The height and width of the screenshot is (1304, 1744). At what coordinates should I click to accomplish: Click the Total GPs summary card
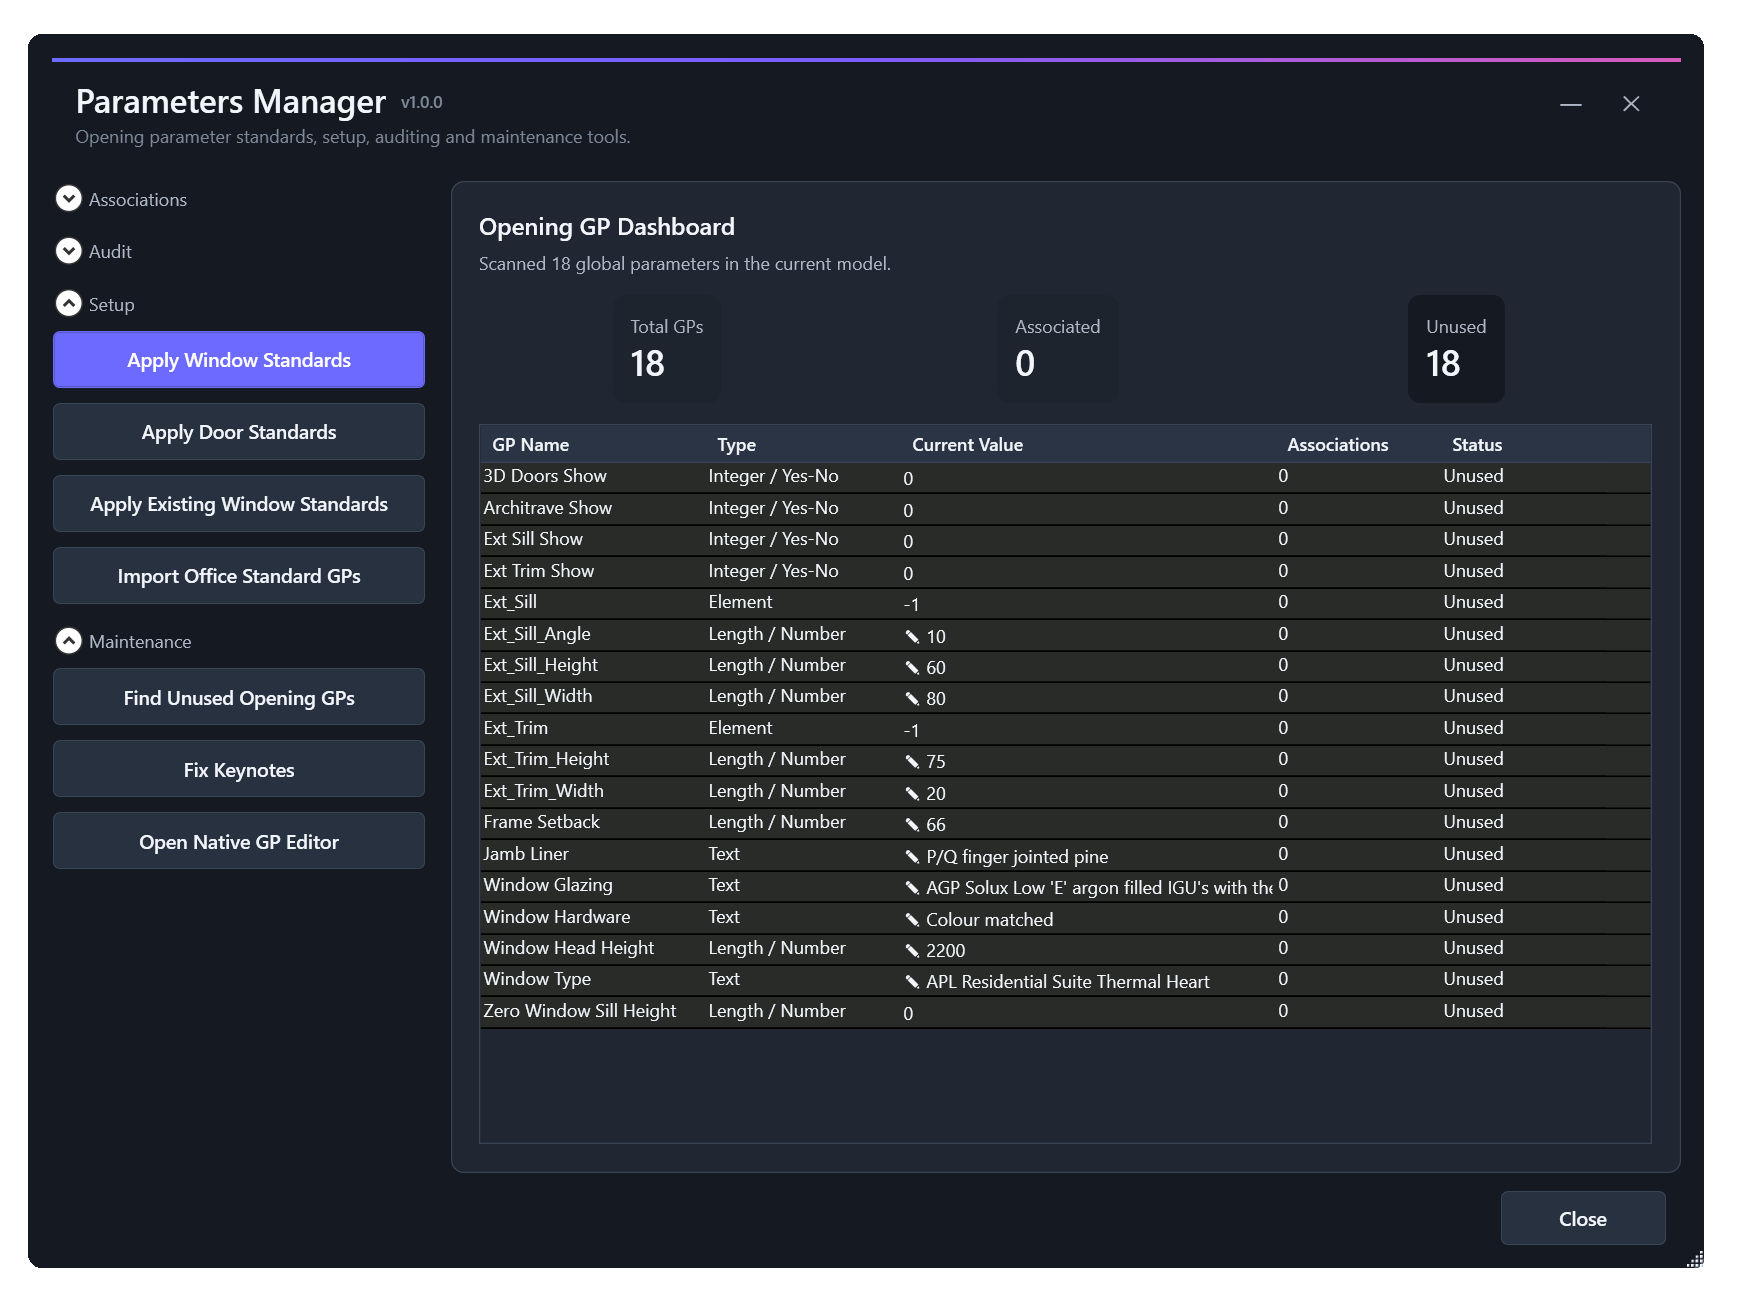click(667, 349)
